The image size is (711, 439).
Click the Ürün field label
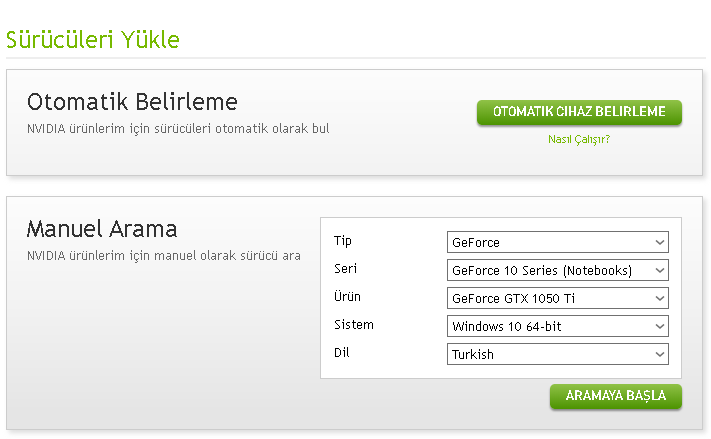coord(347,297)
